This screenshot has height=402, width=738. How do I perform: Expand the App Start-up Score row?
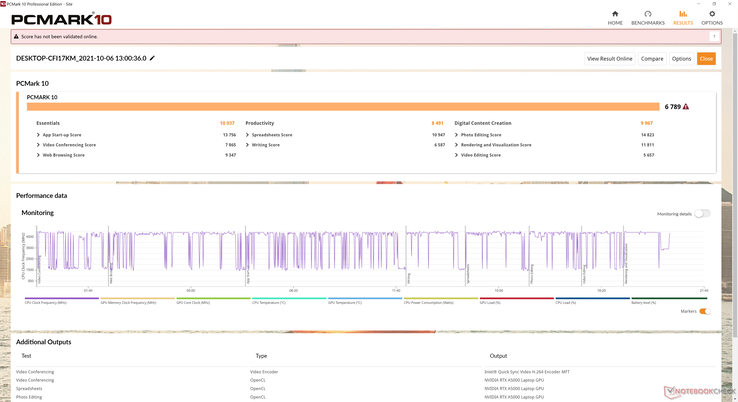coord(39,134)
